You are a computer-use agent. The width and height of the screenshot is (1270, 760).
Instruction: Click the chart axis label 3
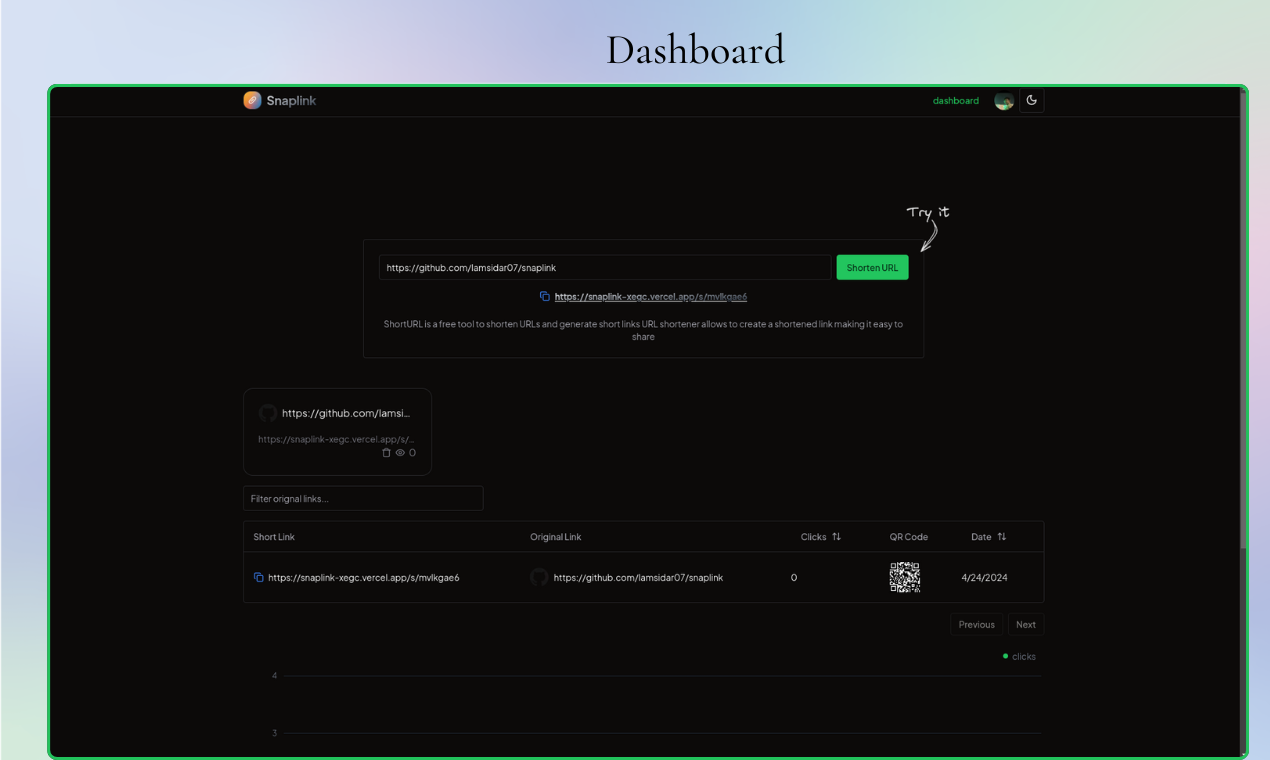[x=274, y=733]
